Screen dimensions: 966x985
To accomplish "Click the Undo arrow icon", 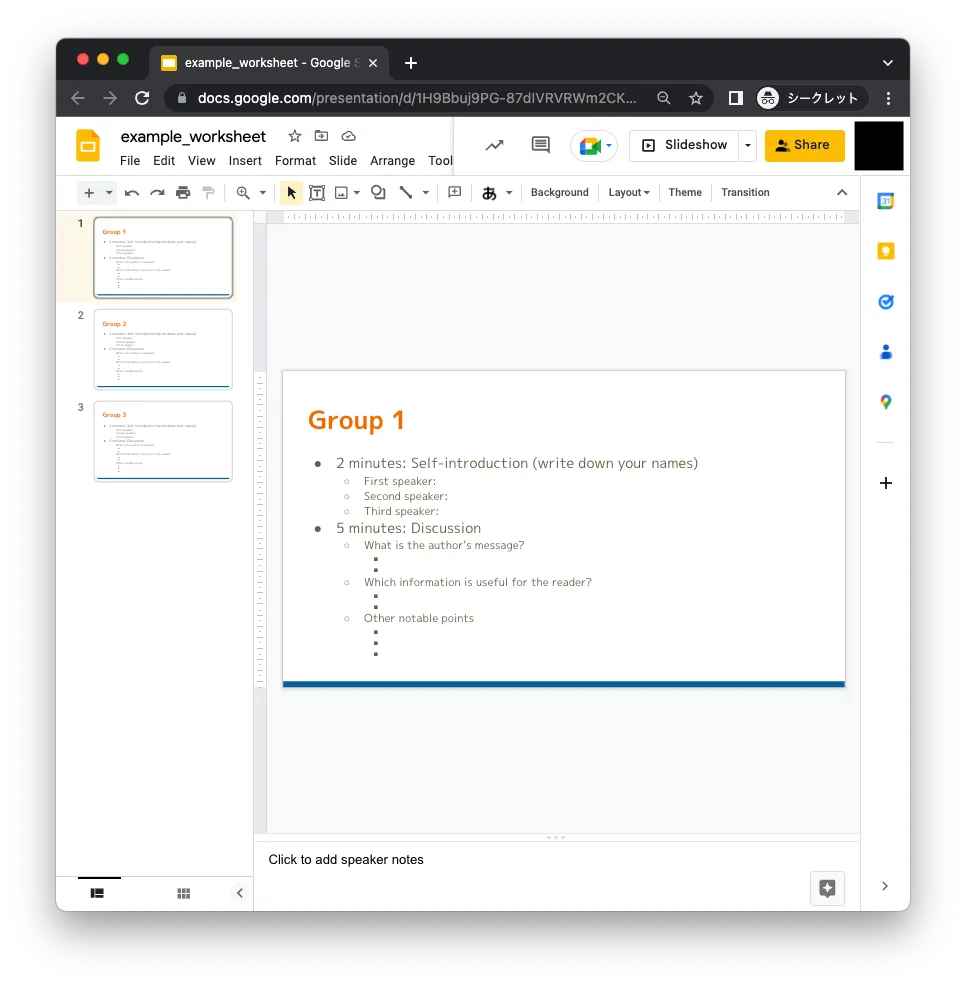I will coord(132,193).
